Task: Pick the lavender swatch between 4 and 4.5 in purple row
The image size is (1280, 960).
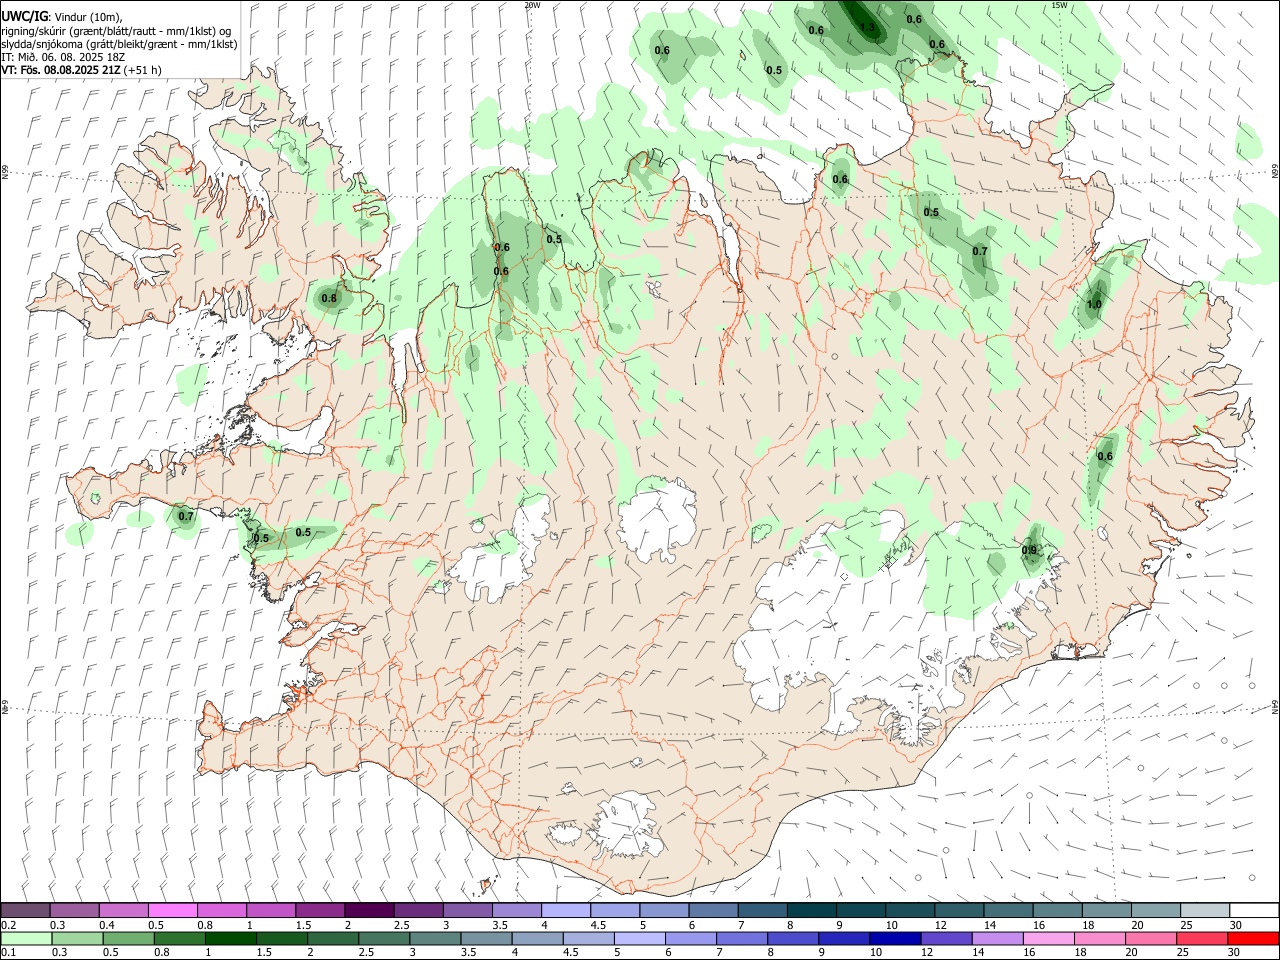Action: pyautogui.click(x=565, y=910)
